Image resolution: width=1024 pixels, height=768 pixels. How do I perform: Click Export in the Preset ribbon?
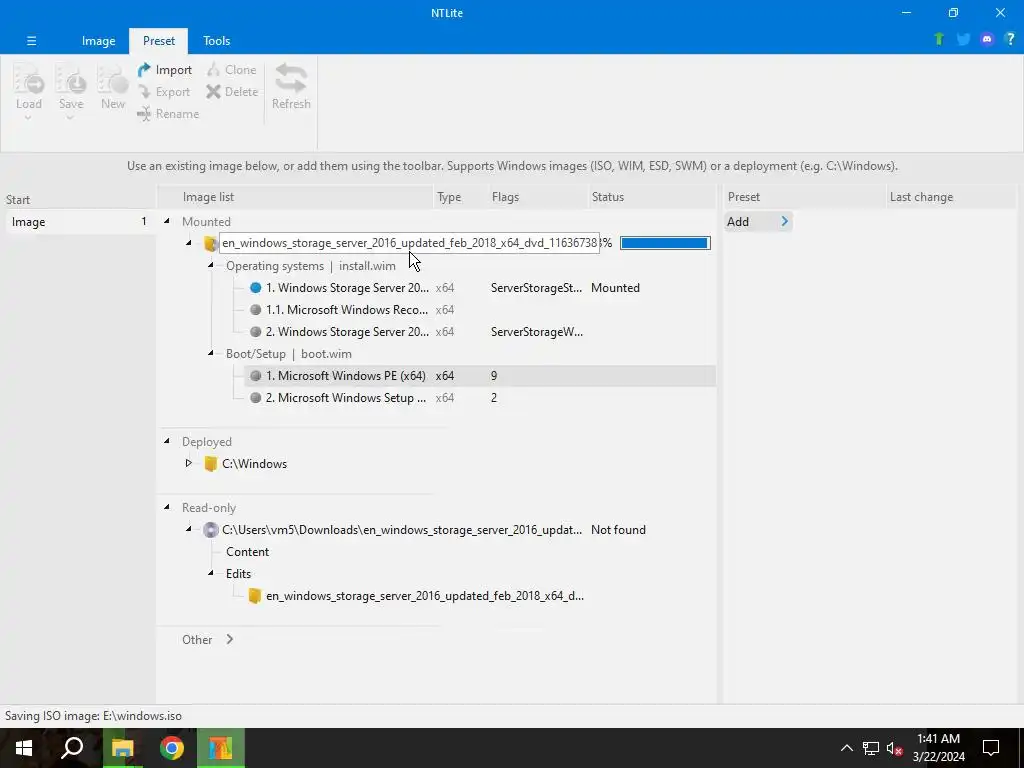coord(164,92)
